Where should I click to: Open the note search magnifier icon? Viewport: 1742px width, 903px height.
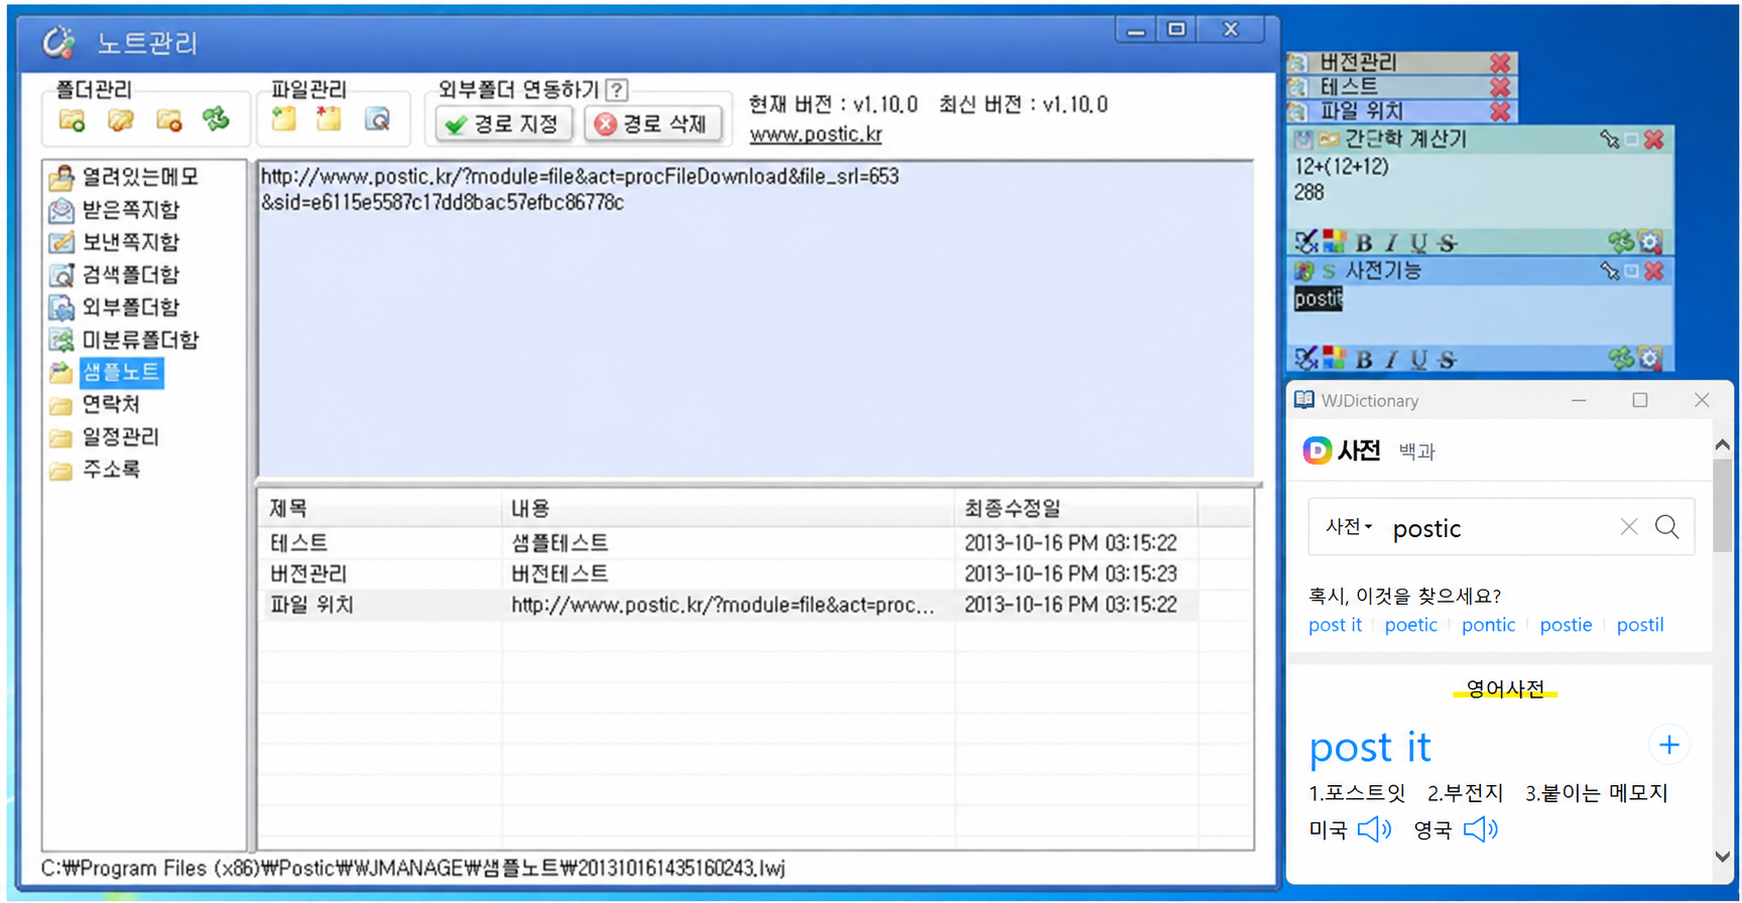pos(377,120)
